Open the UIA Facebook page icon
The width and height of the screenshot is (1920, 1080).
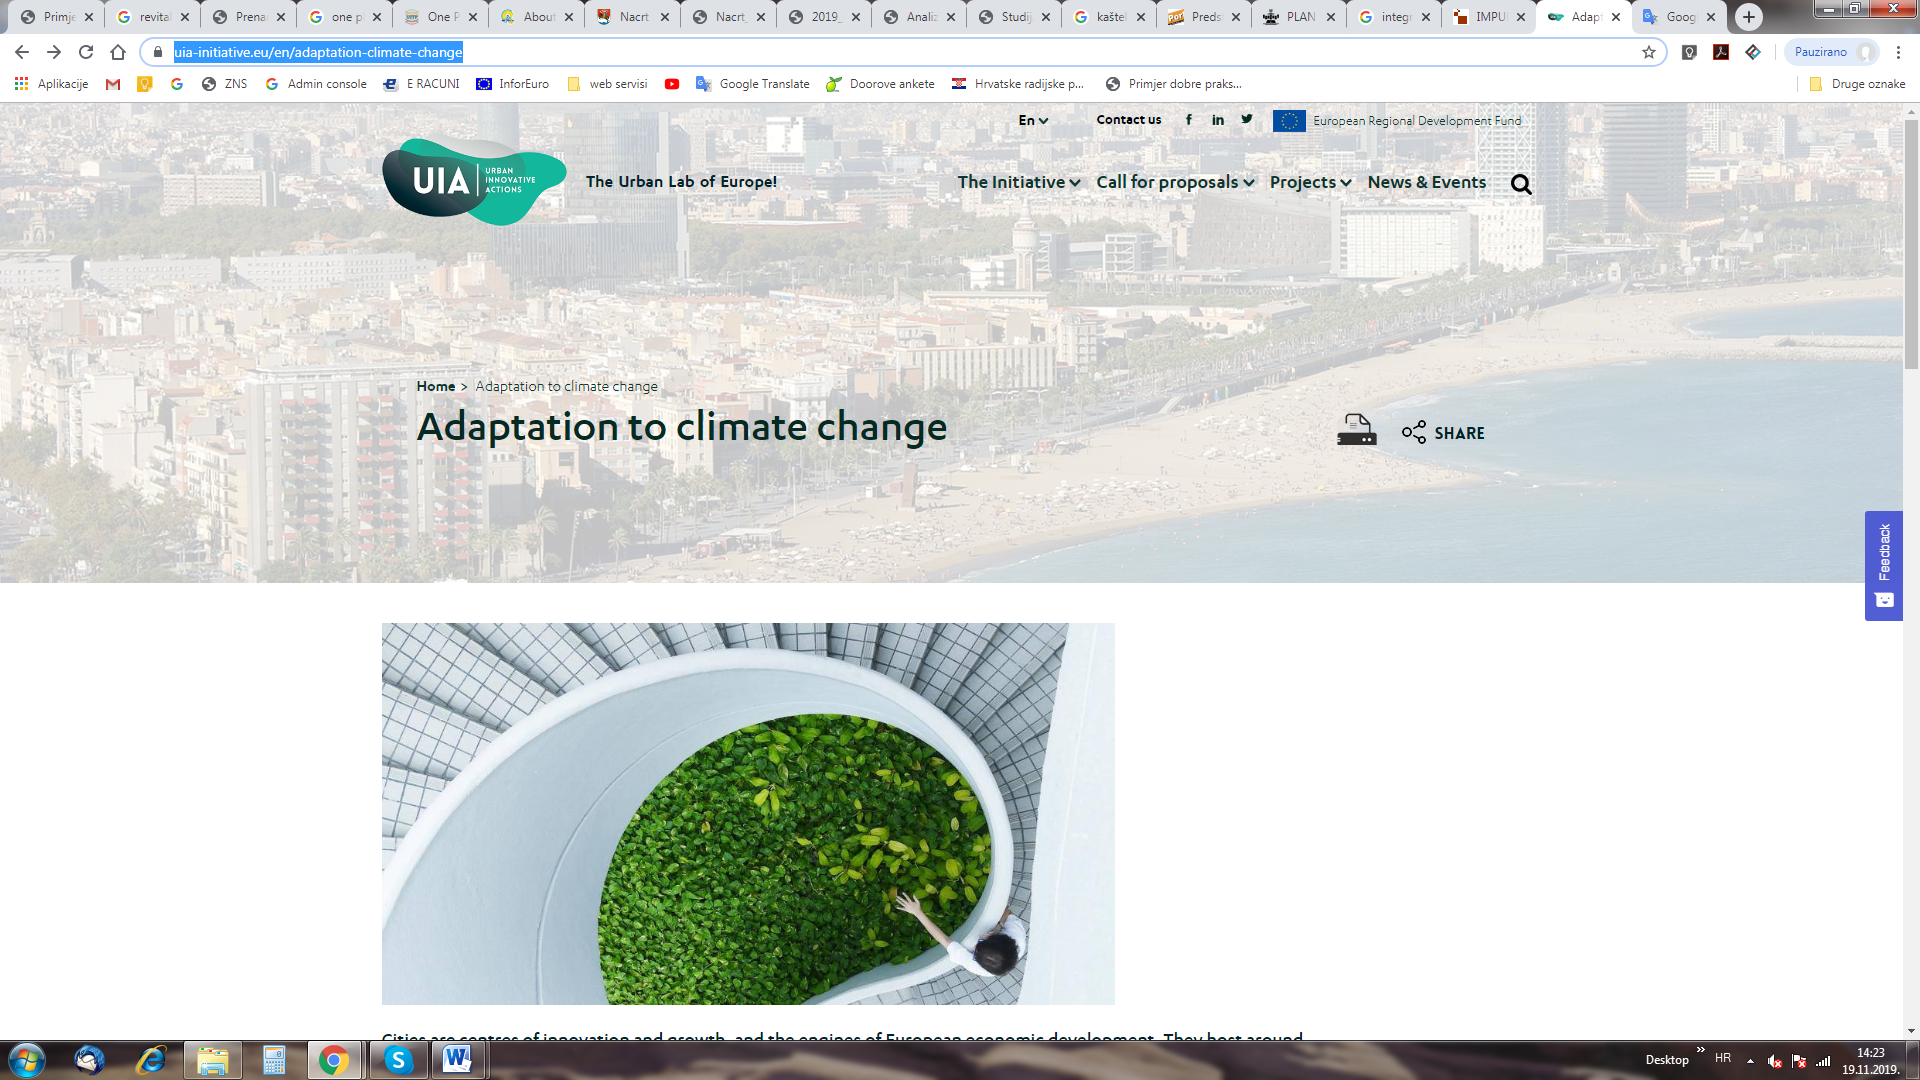(x=1189, y=119)
